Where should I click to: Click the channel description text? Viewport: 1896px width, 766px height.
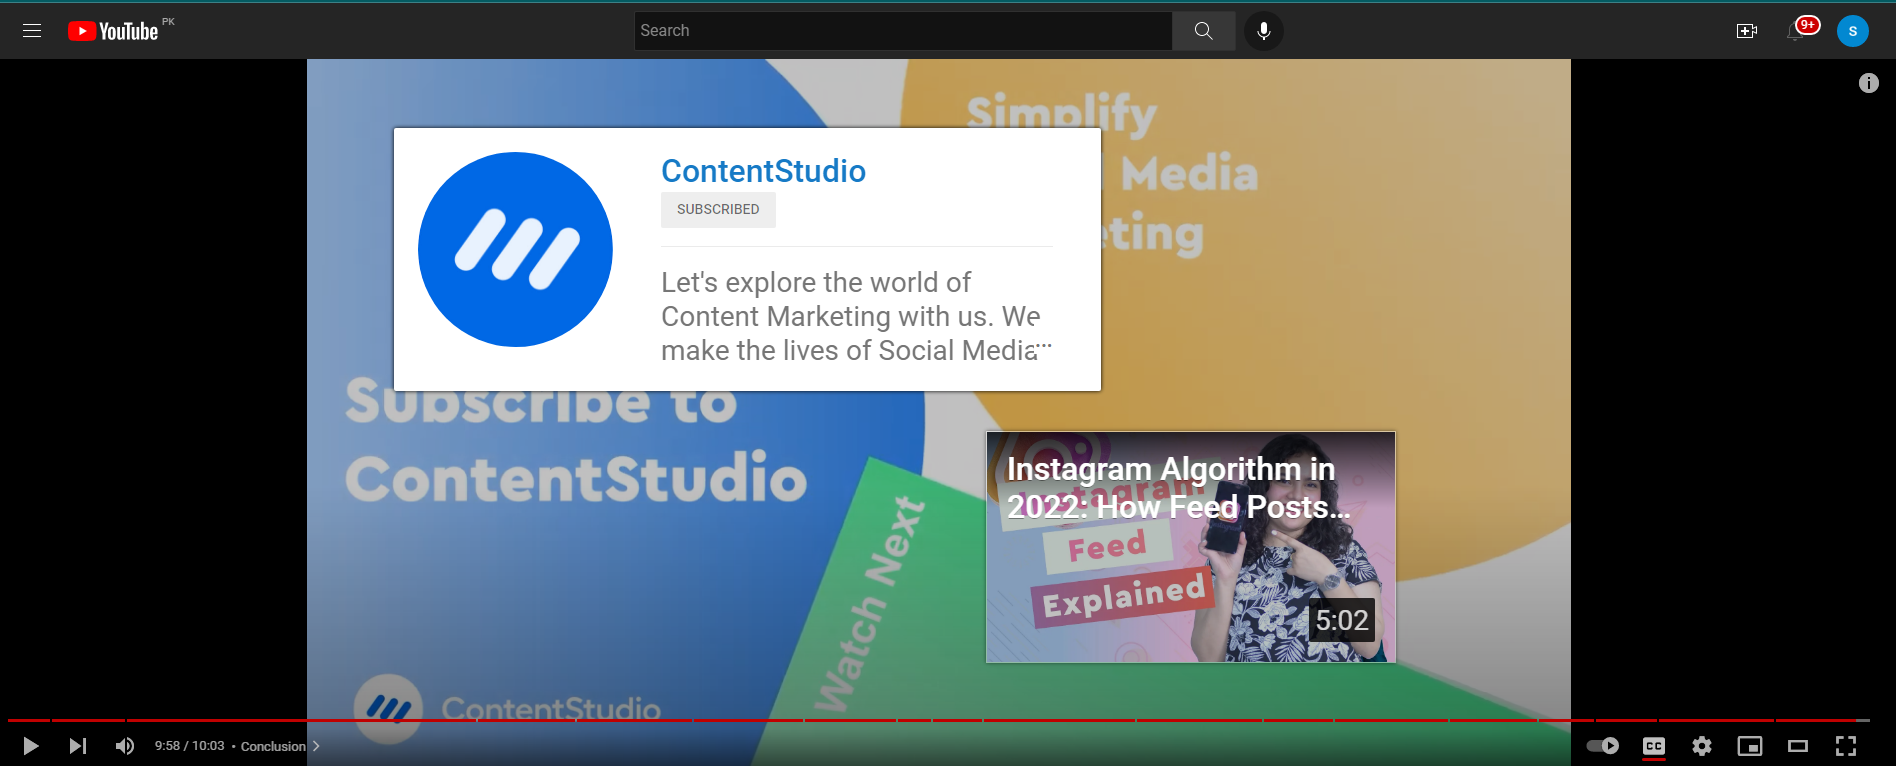856,316
